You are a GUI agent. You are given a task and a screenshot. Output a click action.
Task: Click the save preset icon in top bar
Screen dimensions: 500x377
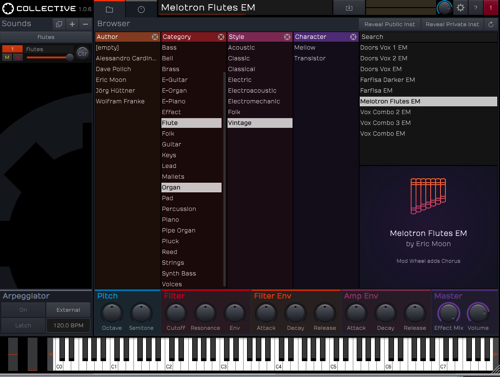(x=349, y=8)
